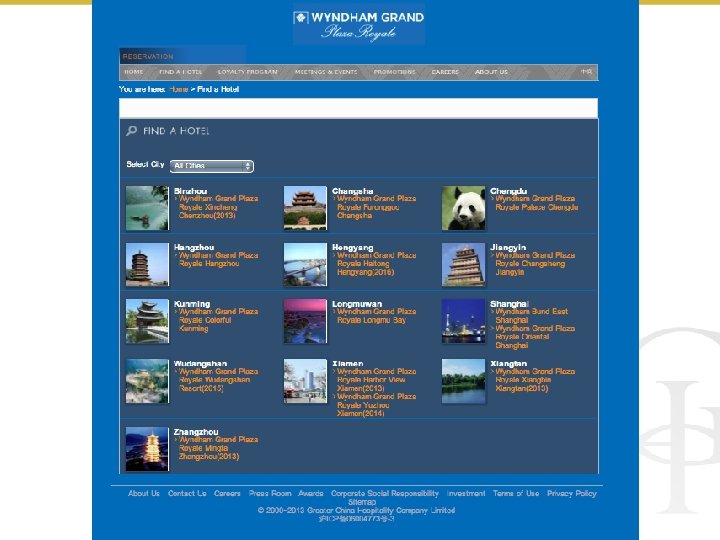Open Careers in the navigation bar
Screen dimensions: 720x540
(445, 72)
